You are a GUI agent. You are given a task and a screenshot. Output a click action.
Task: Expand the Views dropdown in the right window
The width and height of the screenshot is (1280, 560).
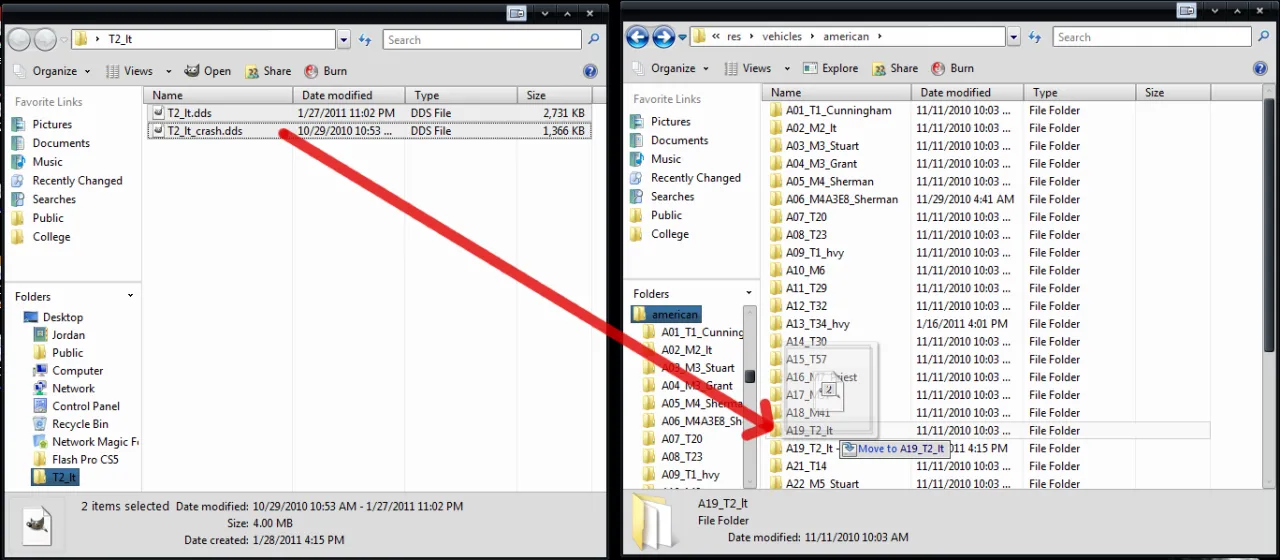783,68
